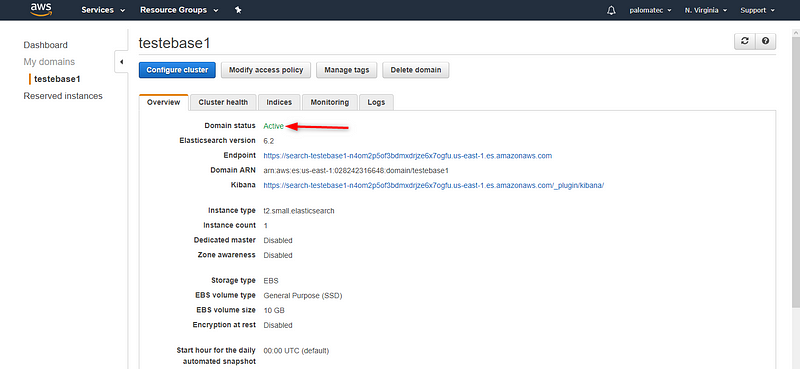Go to Dashboard in sidebar
Image resolution: width=800 pixels, height=369 pixels.
point(45,45)
